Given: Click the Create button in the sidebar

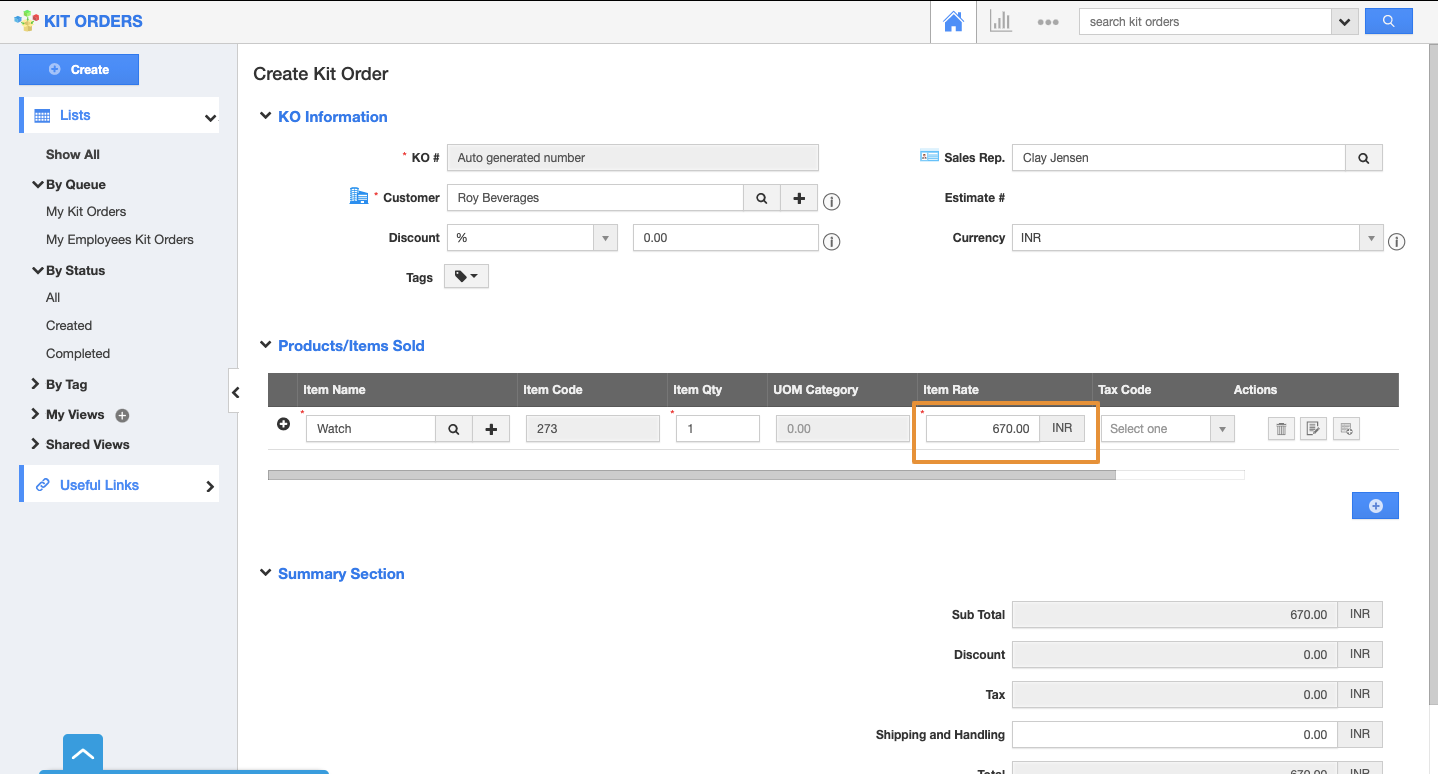Looking at the screenshot, I should (x=78, y=69).
